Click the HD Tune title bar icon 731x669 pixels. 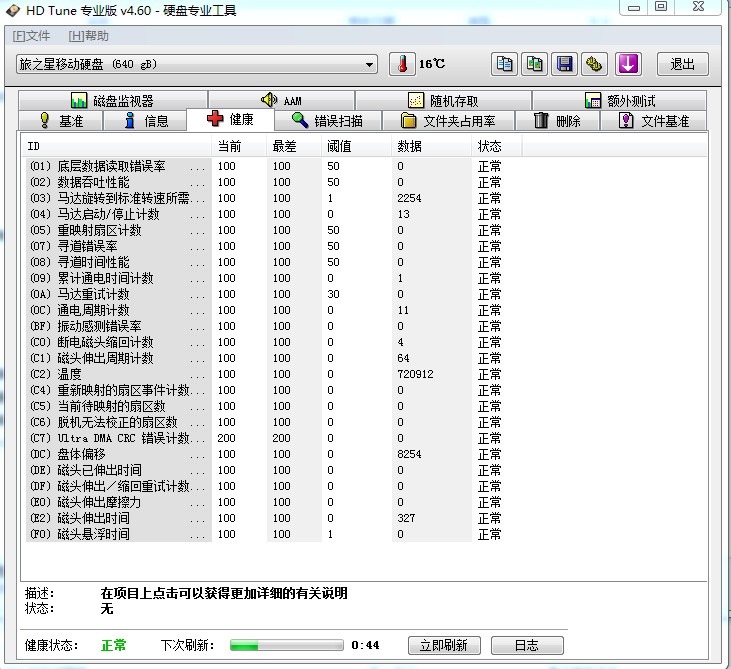13,10
